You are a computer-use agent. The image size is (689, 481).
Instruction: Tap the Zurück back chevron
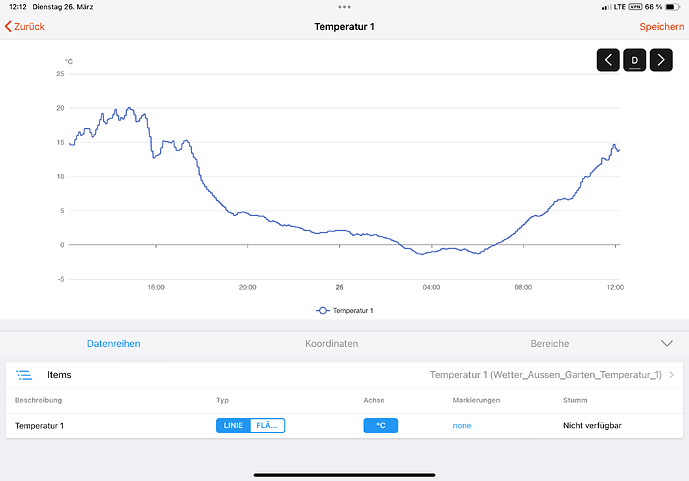click(10, 27)
